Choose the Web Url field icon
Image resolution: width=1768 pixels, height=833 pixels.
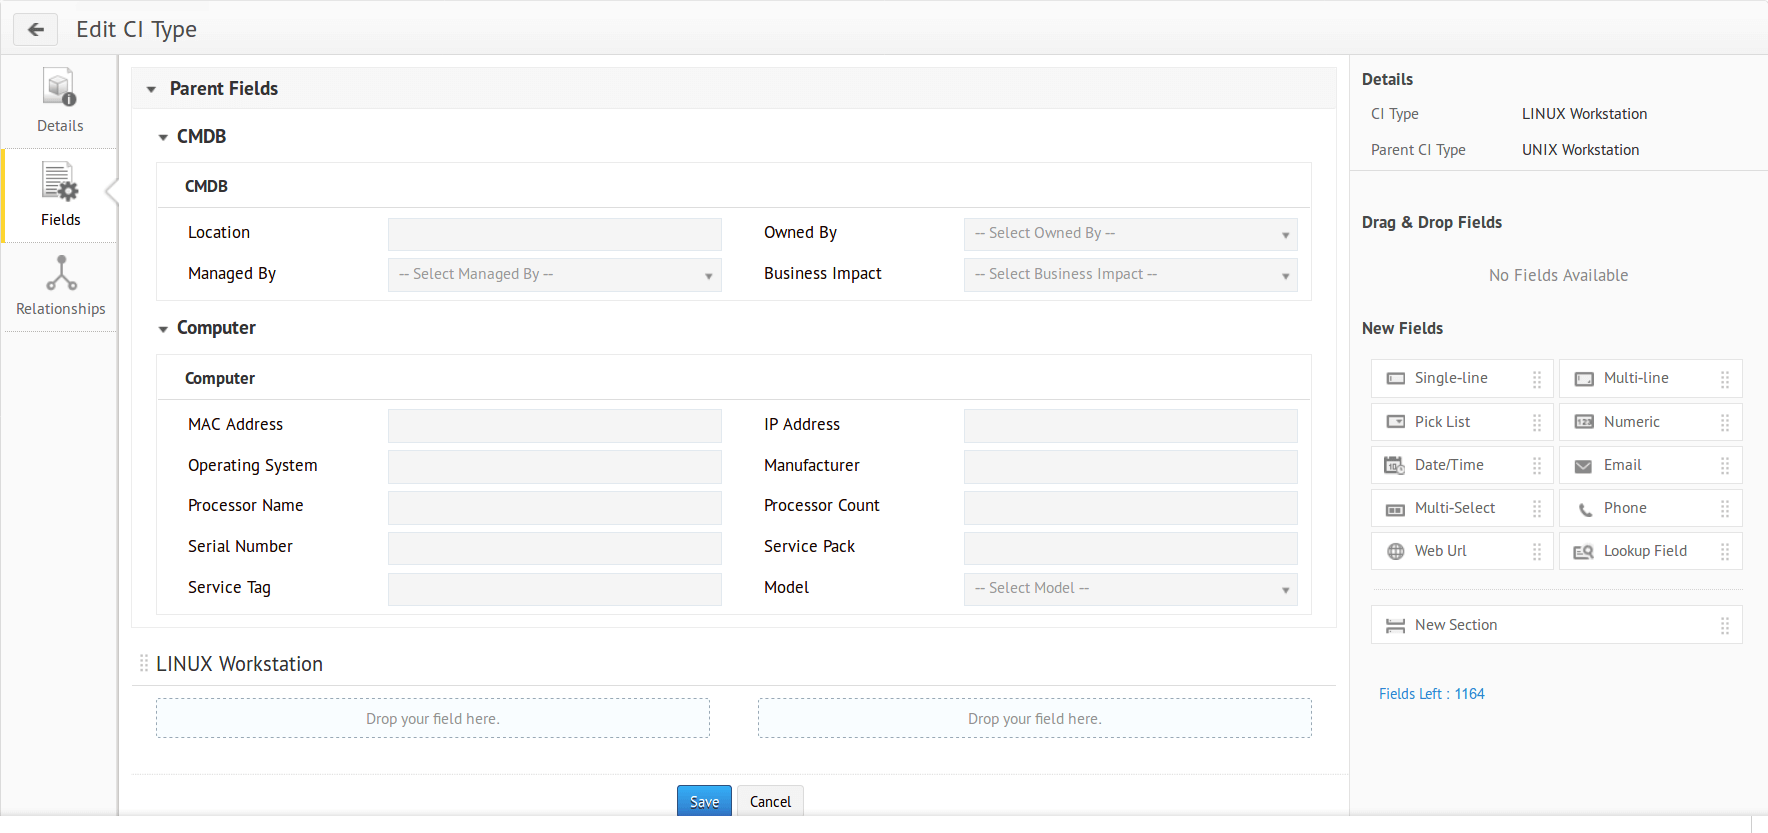tap(1395, 551)
